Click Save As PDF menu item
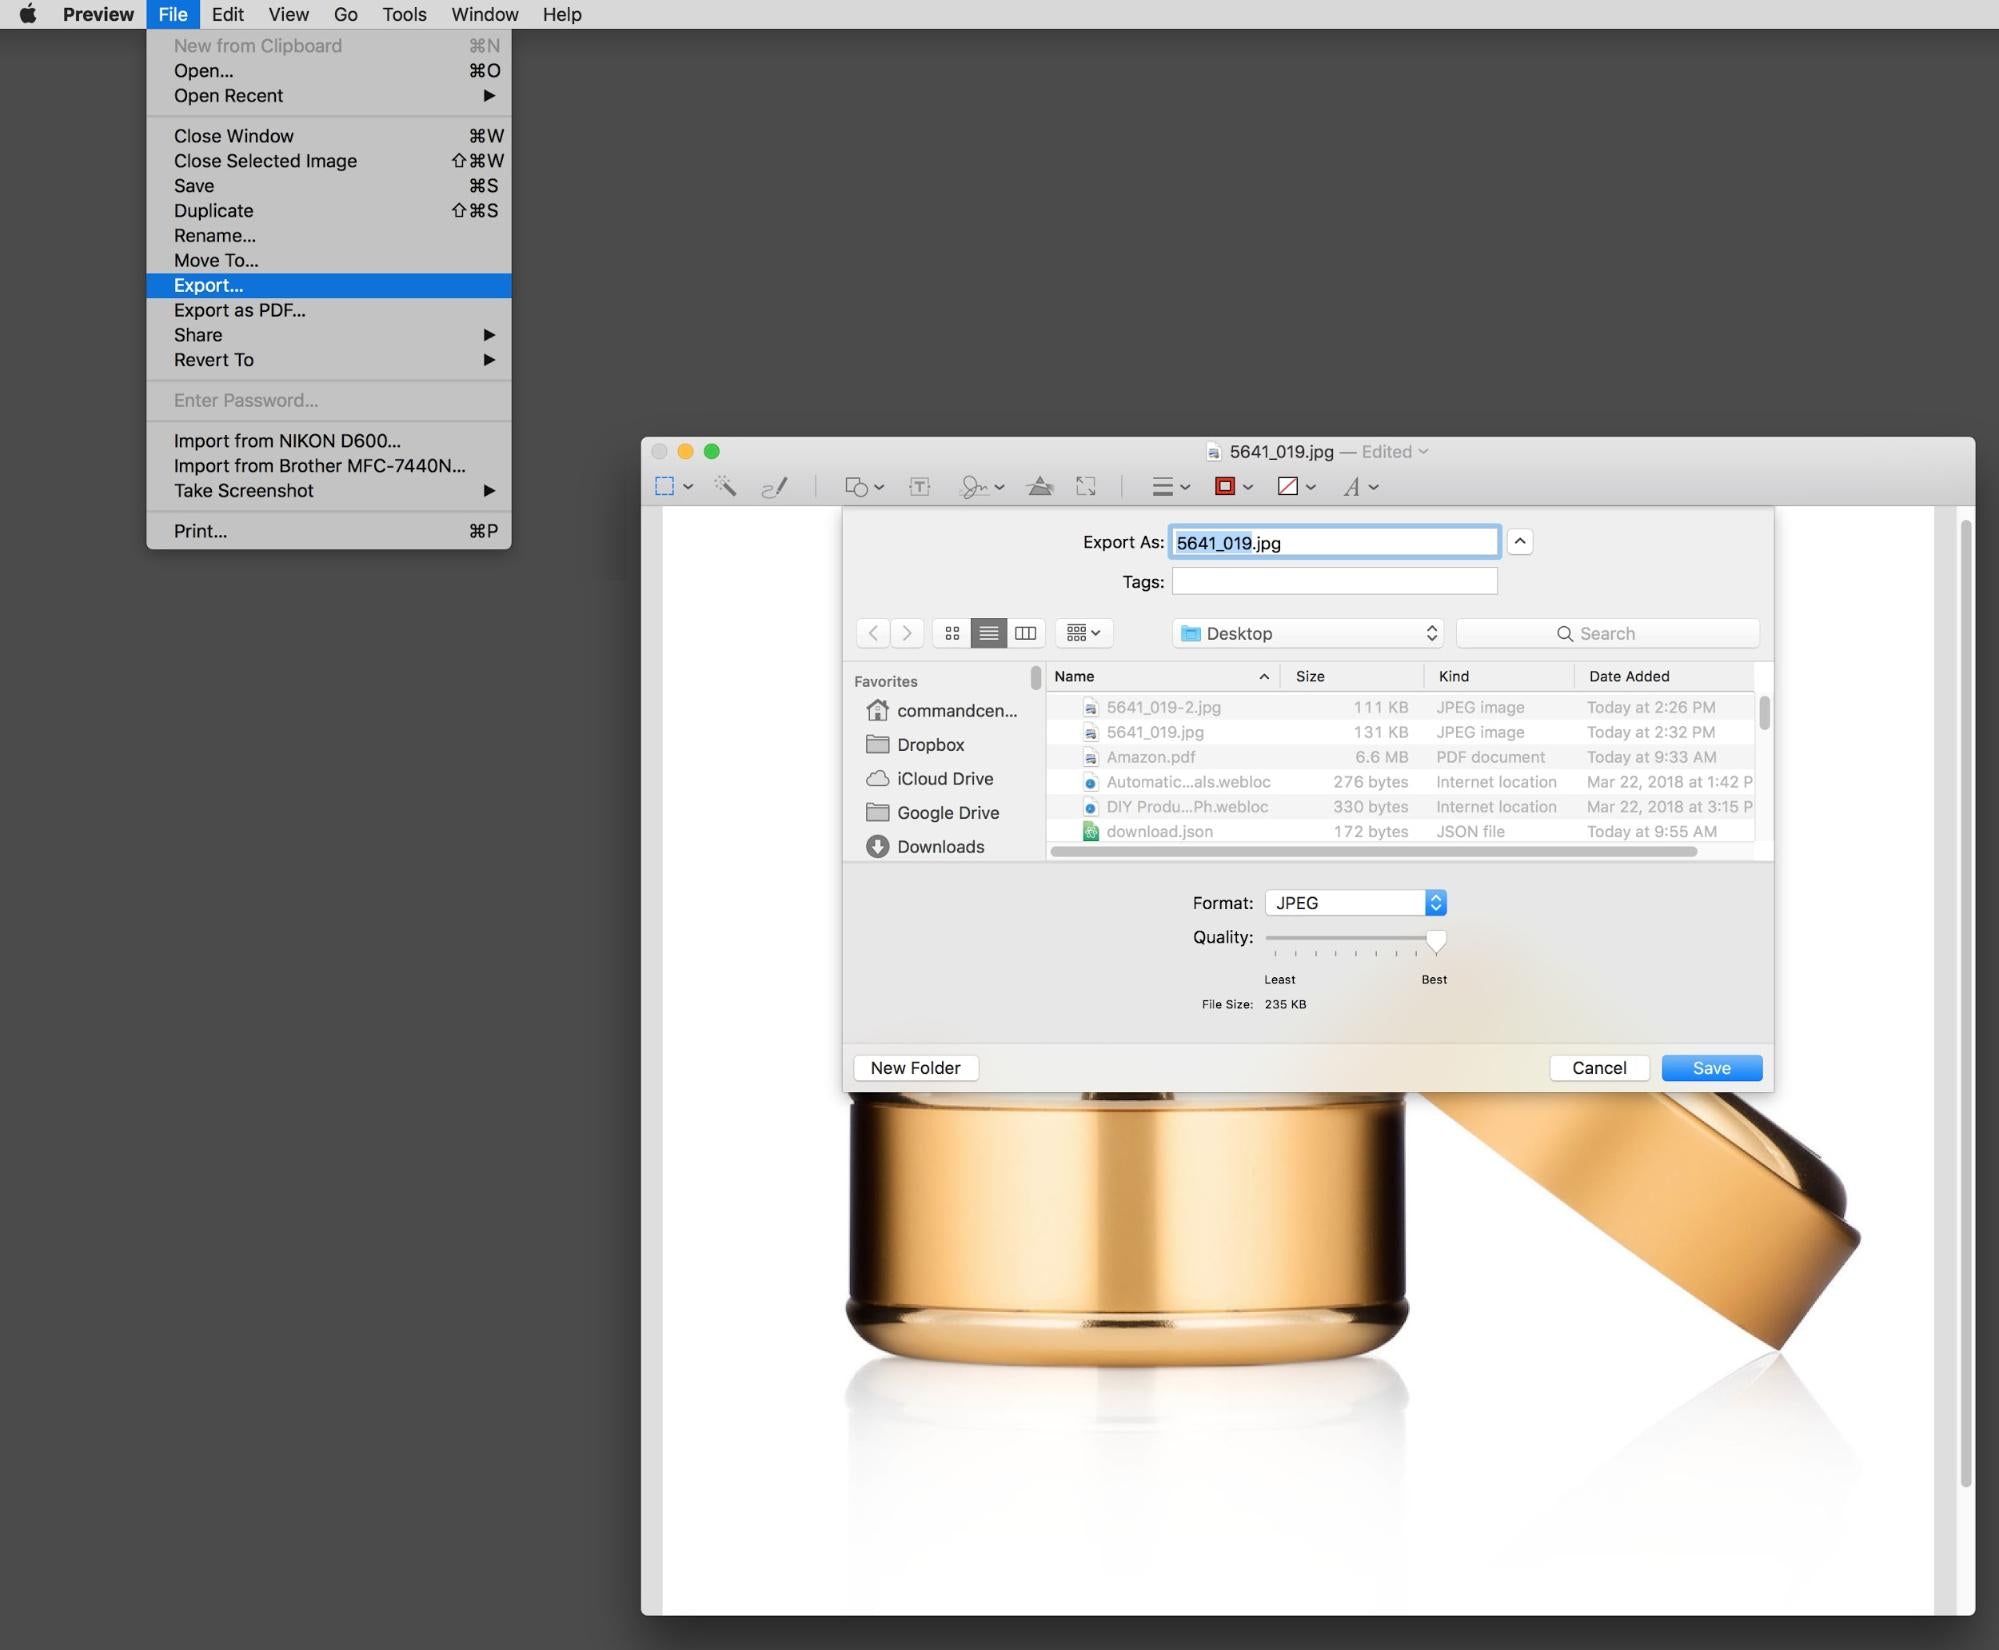The width and height of the screenshot is (1999, 1650). (239, 310)
